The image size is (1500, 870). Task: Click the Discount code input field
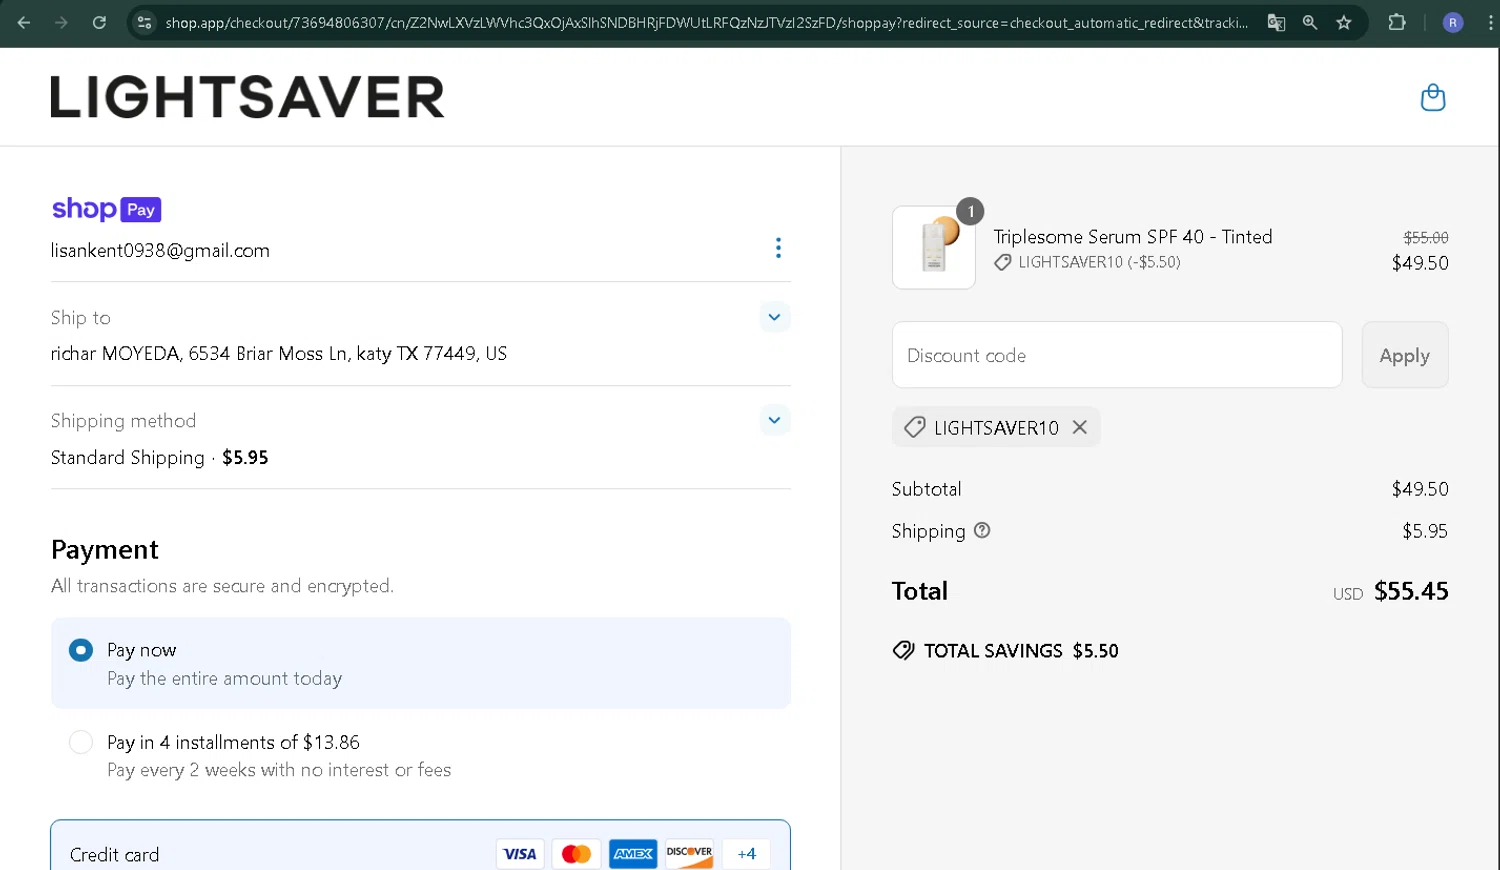point(1117,355)
